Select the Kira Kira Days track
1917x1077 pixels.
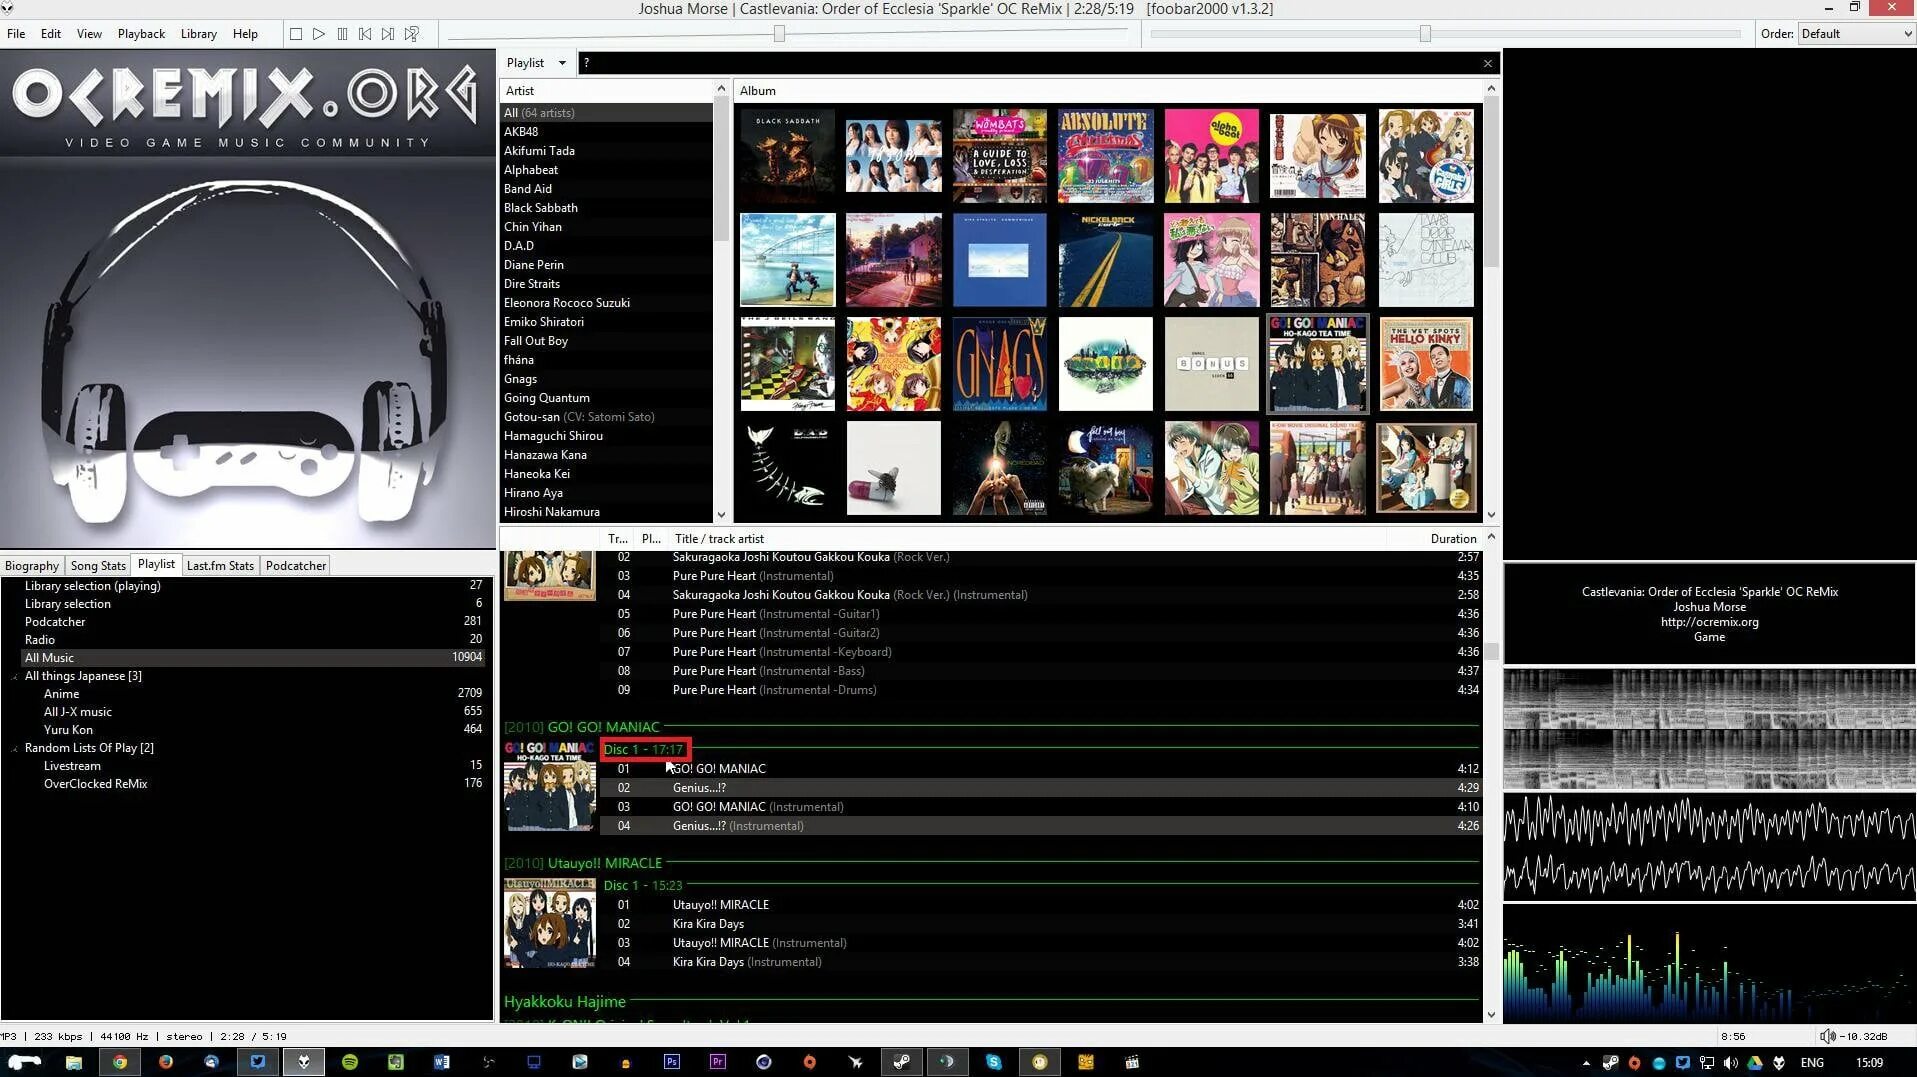pos(1040,924)
